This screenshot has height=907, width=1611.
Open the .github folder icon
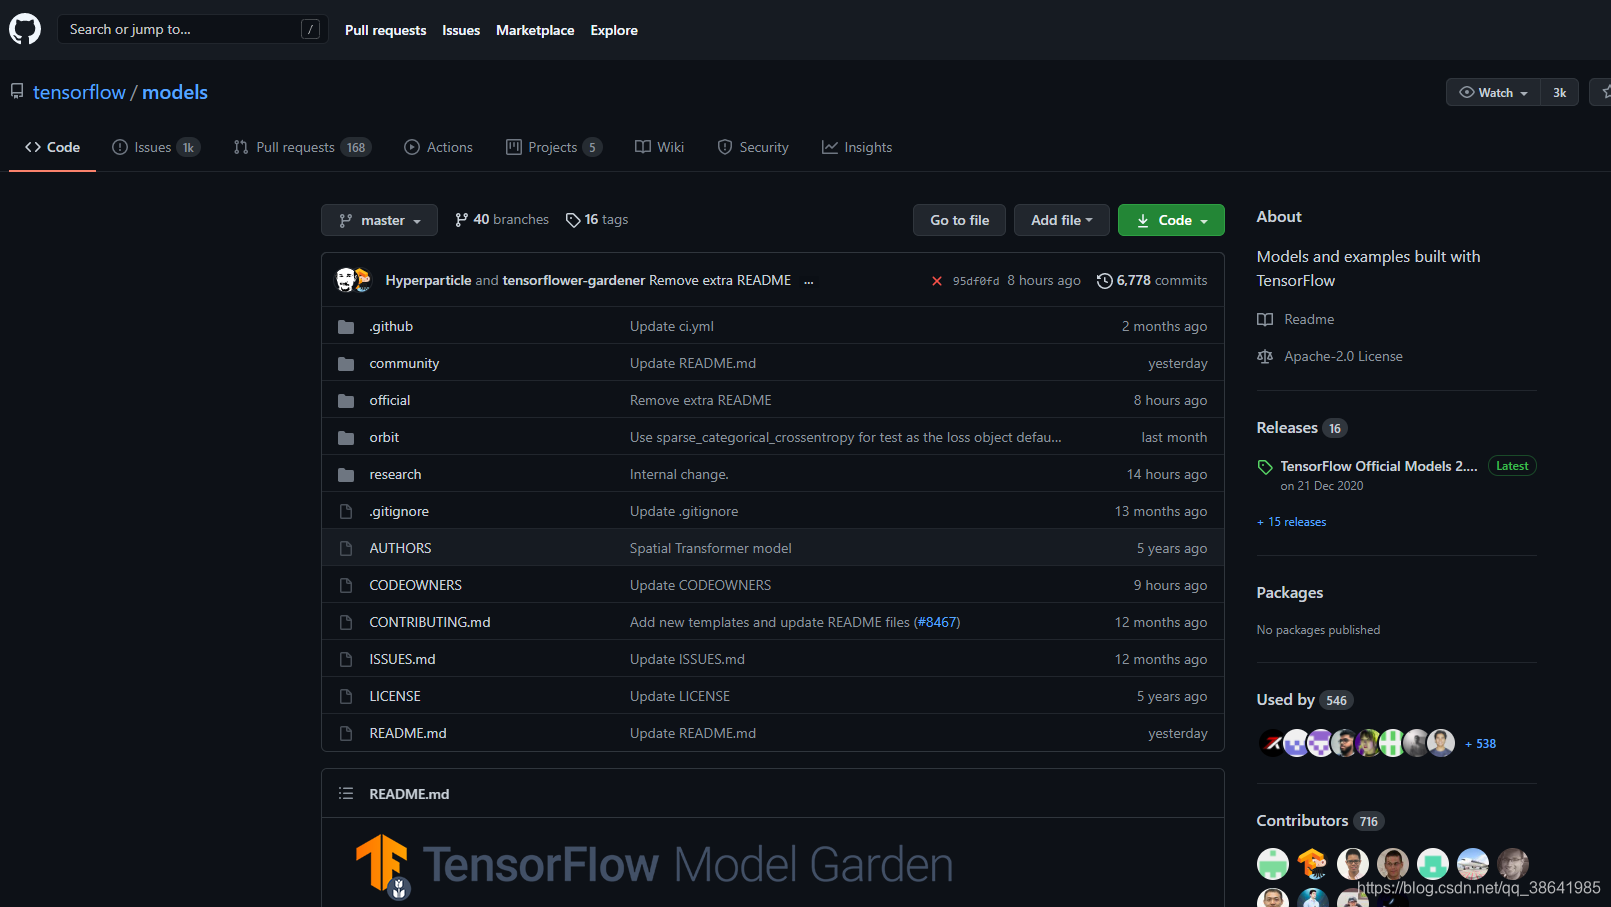pos(346,327)
